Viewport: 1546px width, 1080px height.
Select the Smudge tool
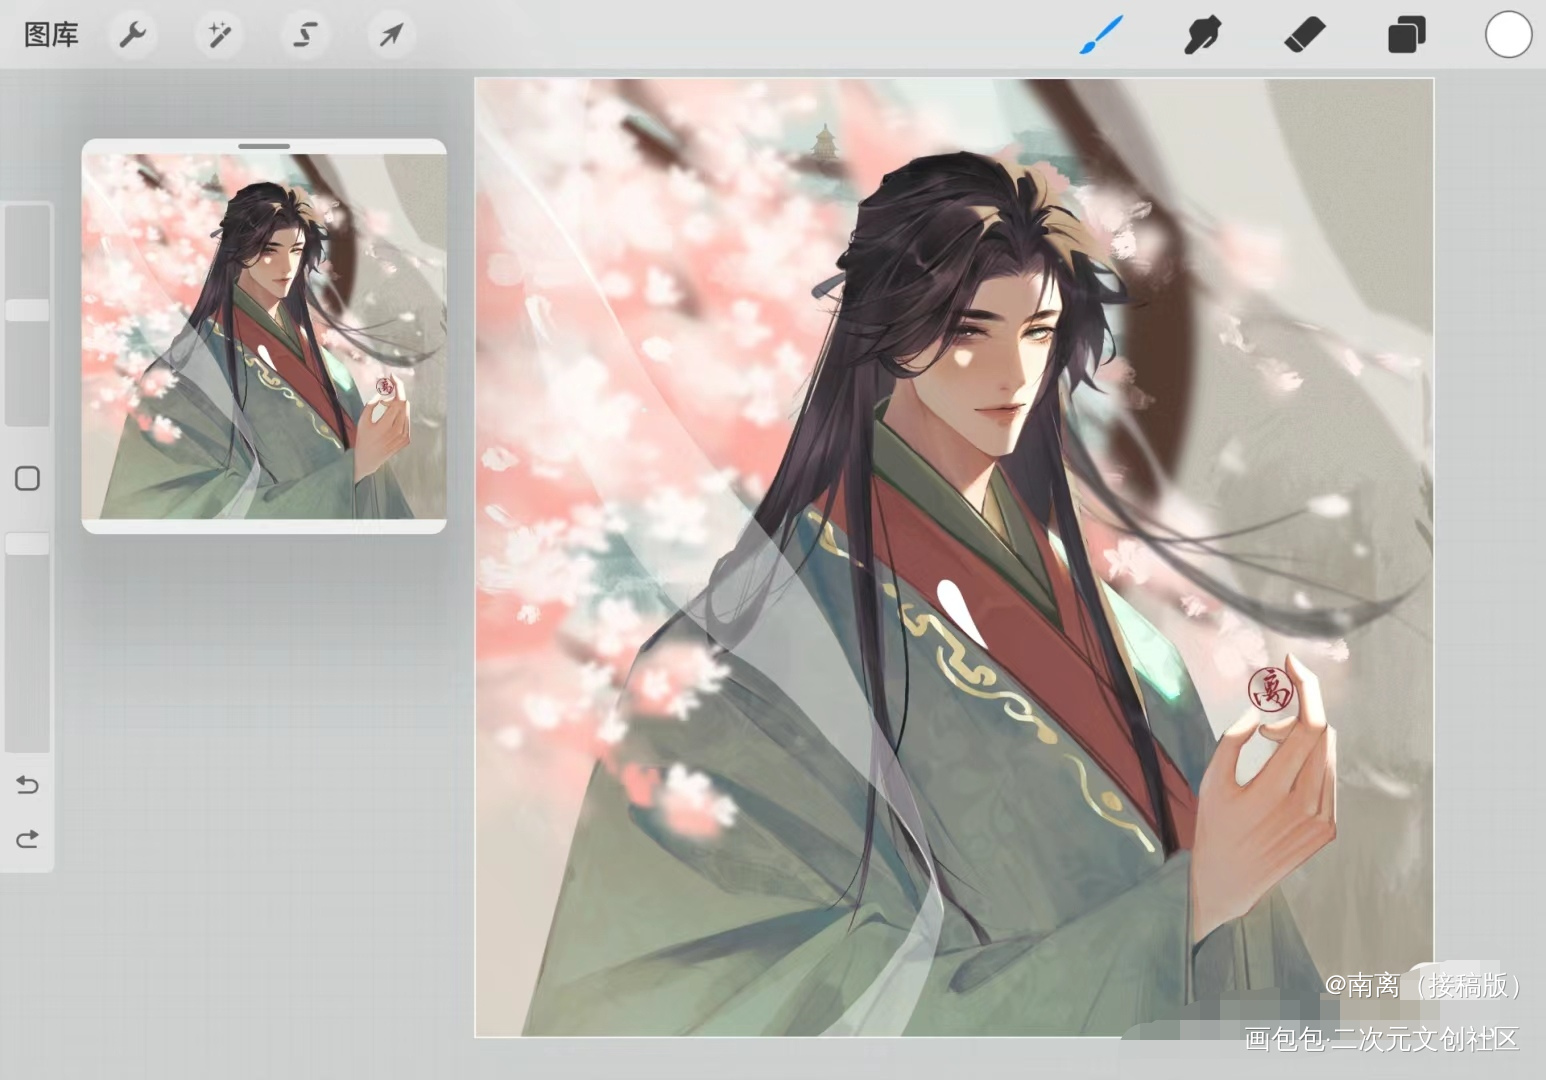pos(1203,35)
